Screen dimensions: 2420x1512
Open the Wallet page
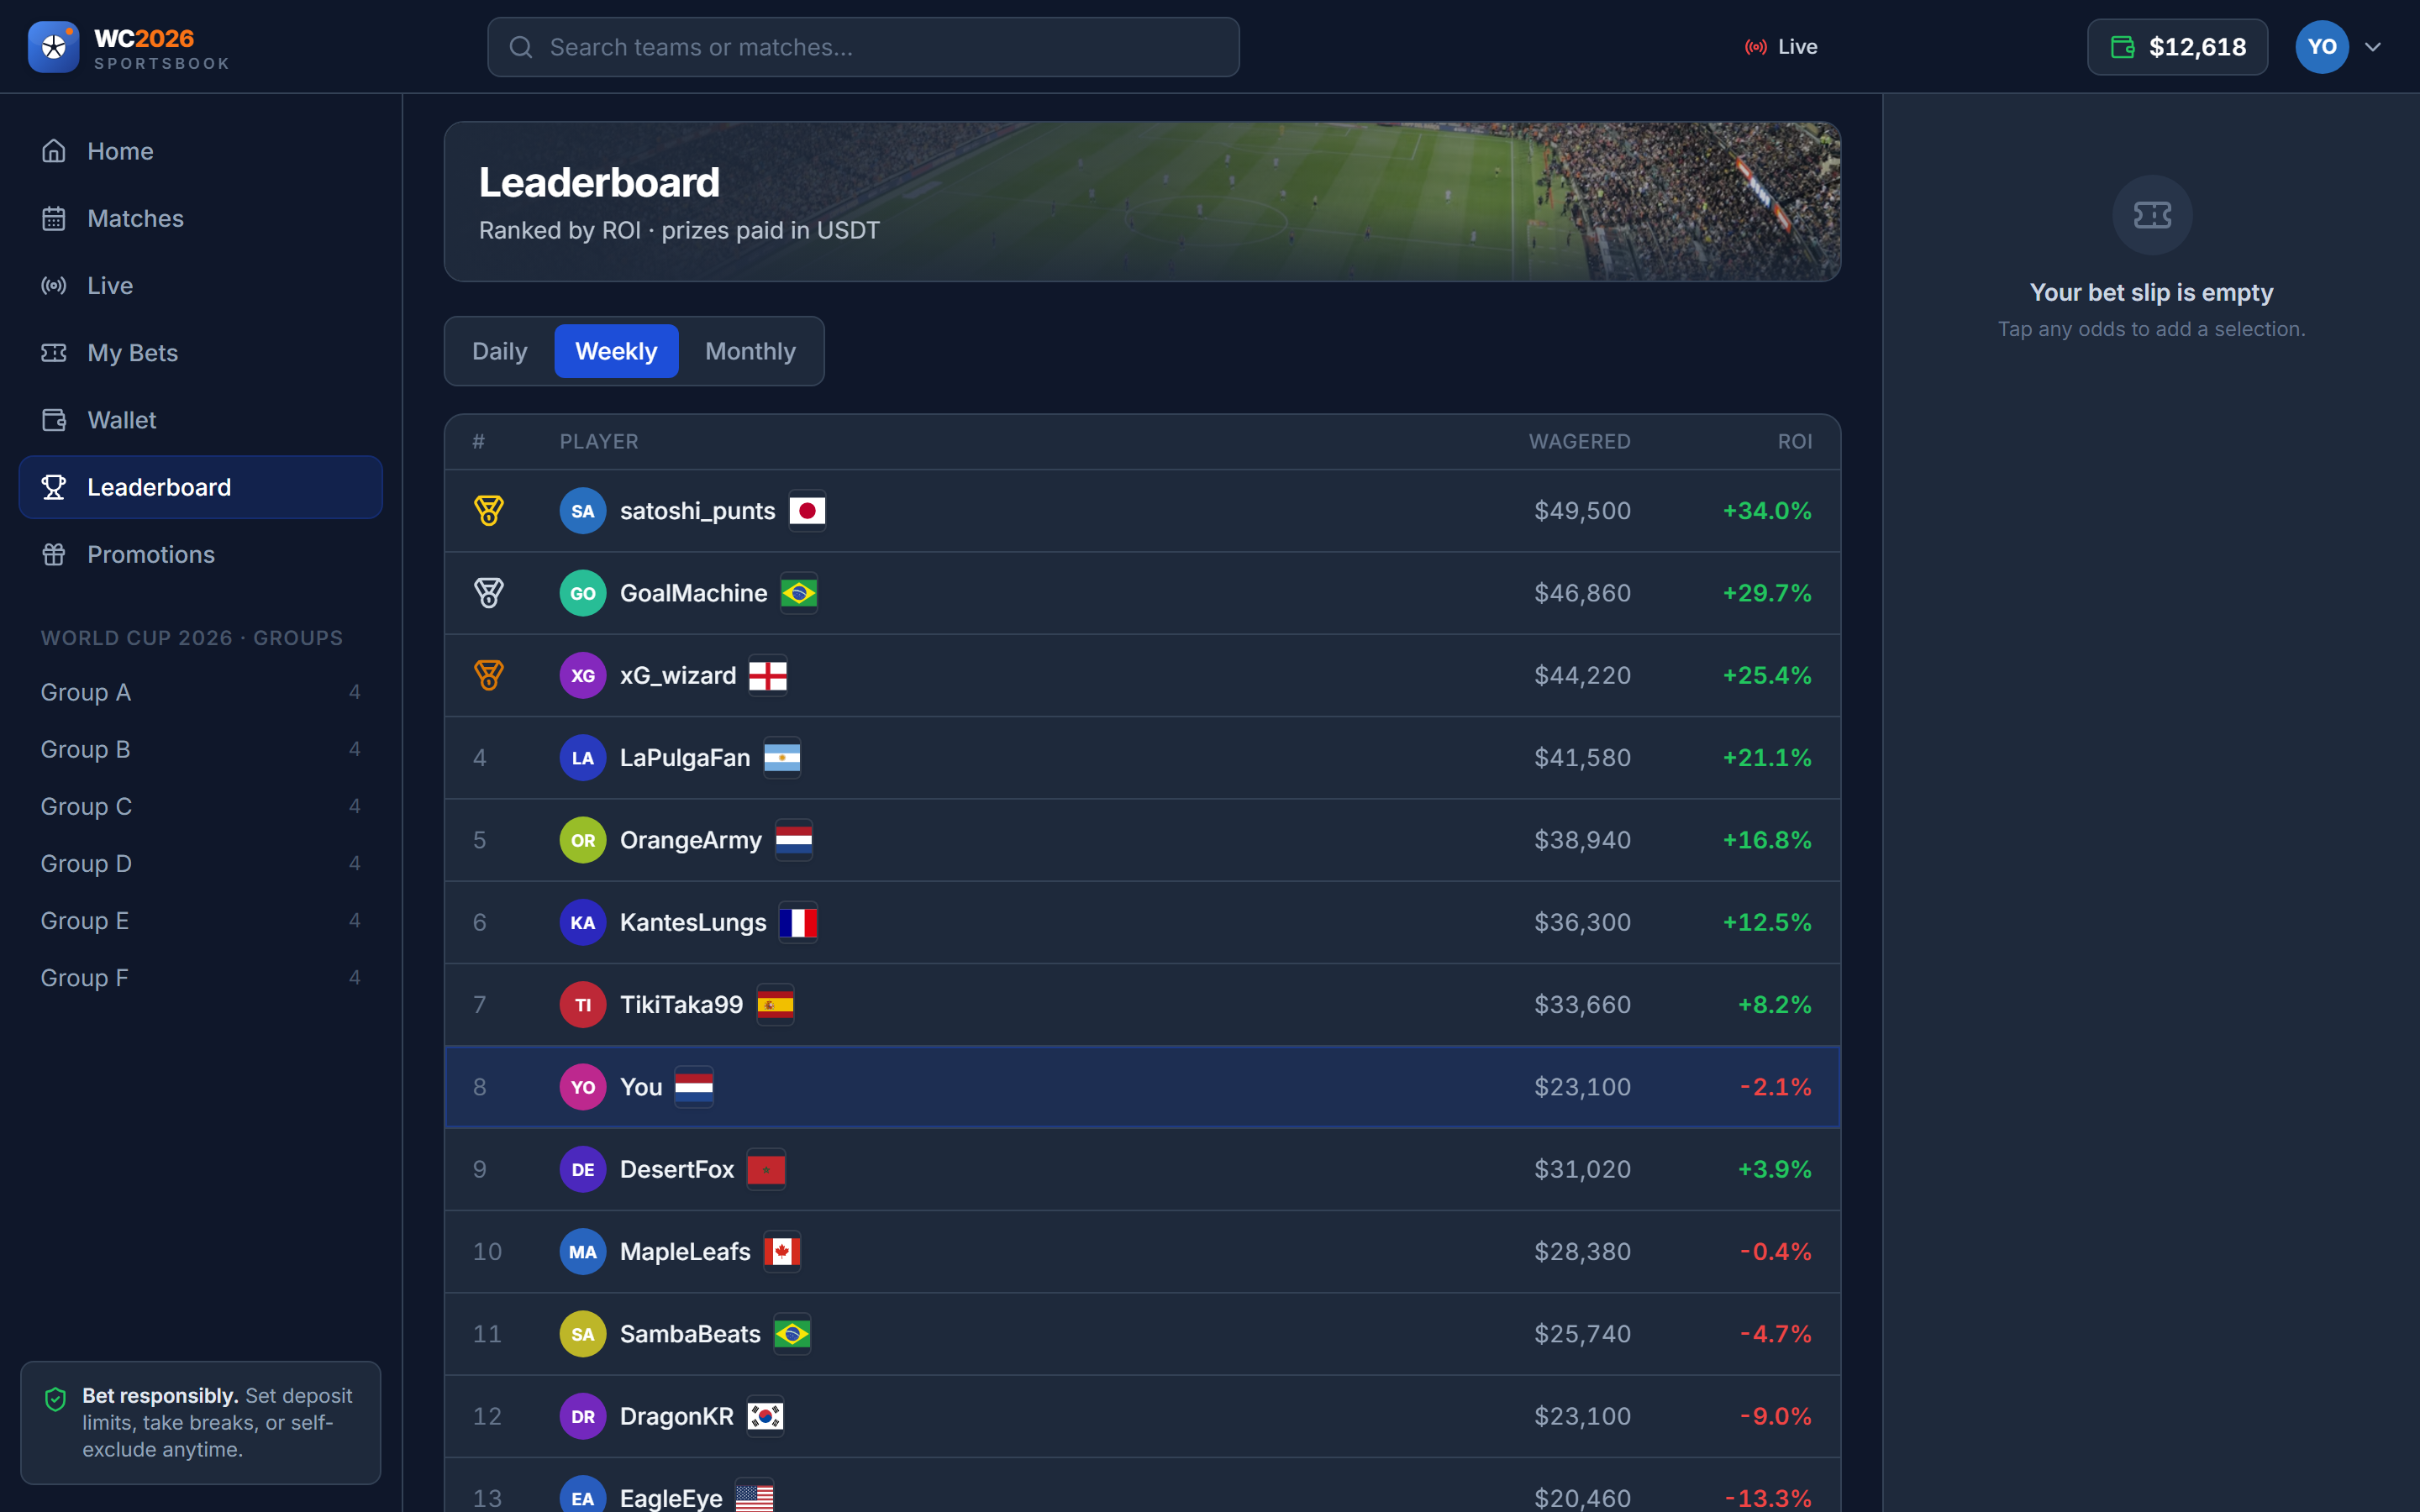coord(201,420)
